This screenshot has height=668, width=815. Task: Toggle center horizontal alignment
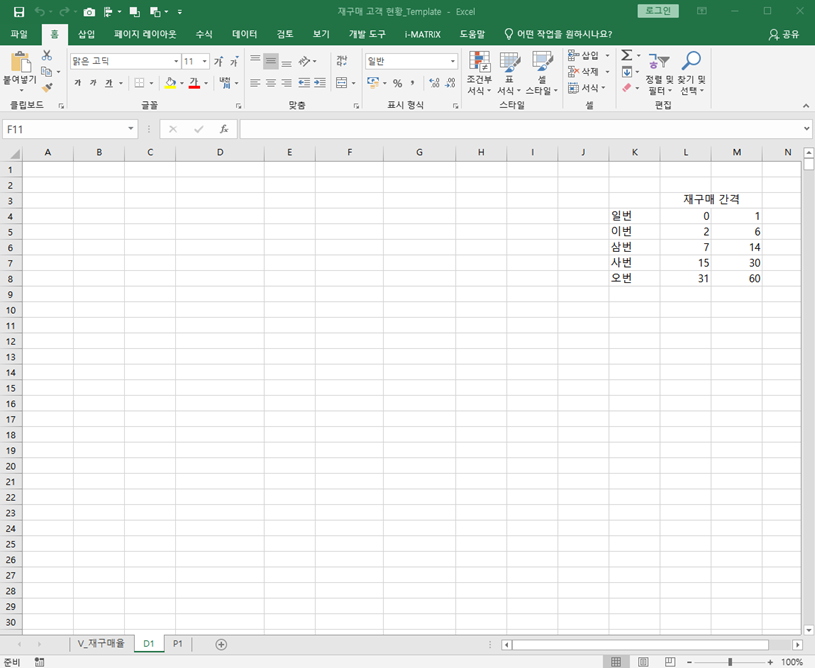tap(271, 83)
